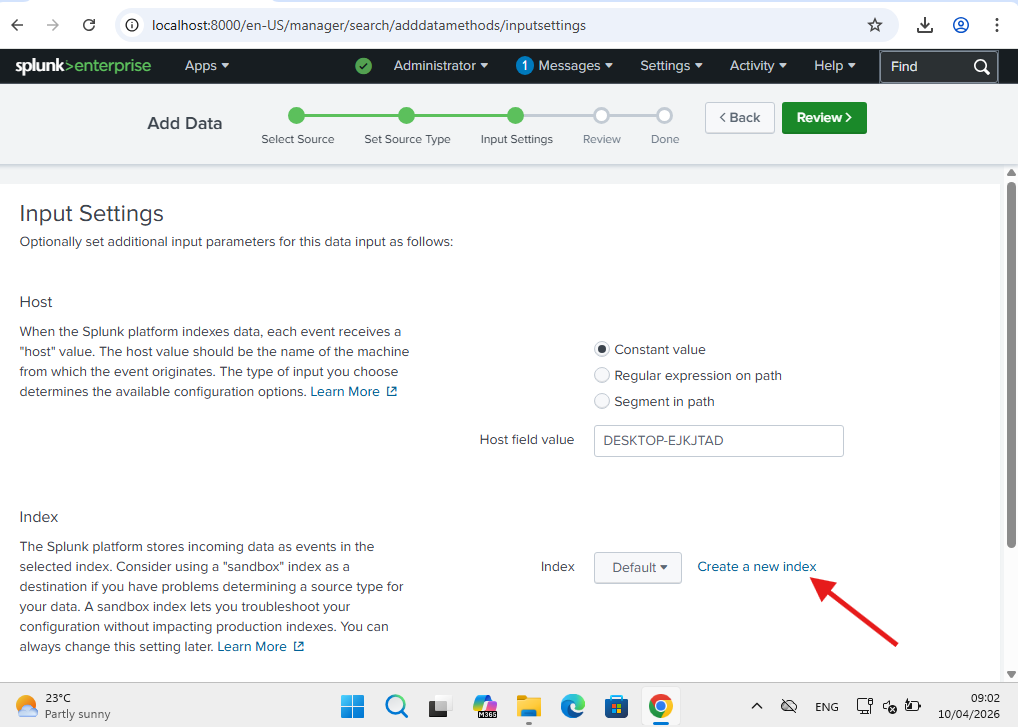Click the scrollbar up arrow

pyautogui.click(x=1011, y=173)
